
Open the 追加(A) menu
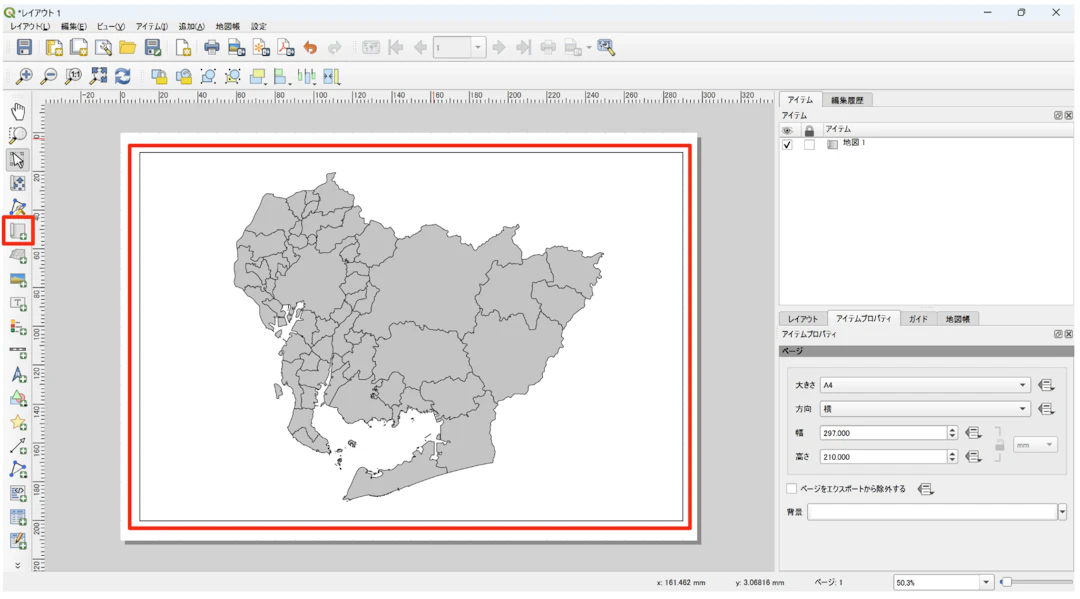click(x=191, y=27)
